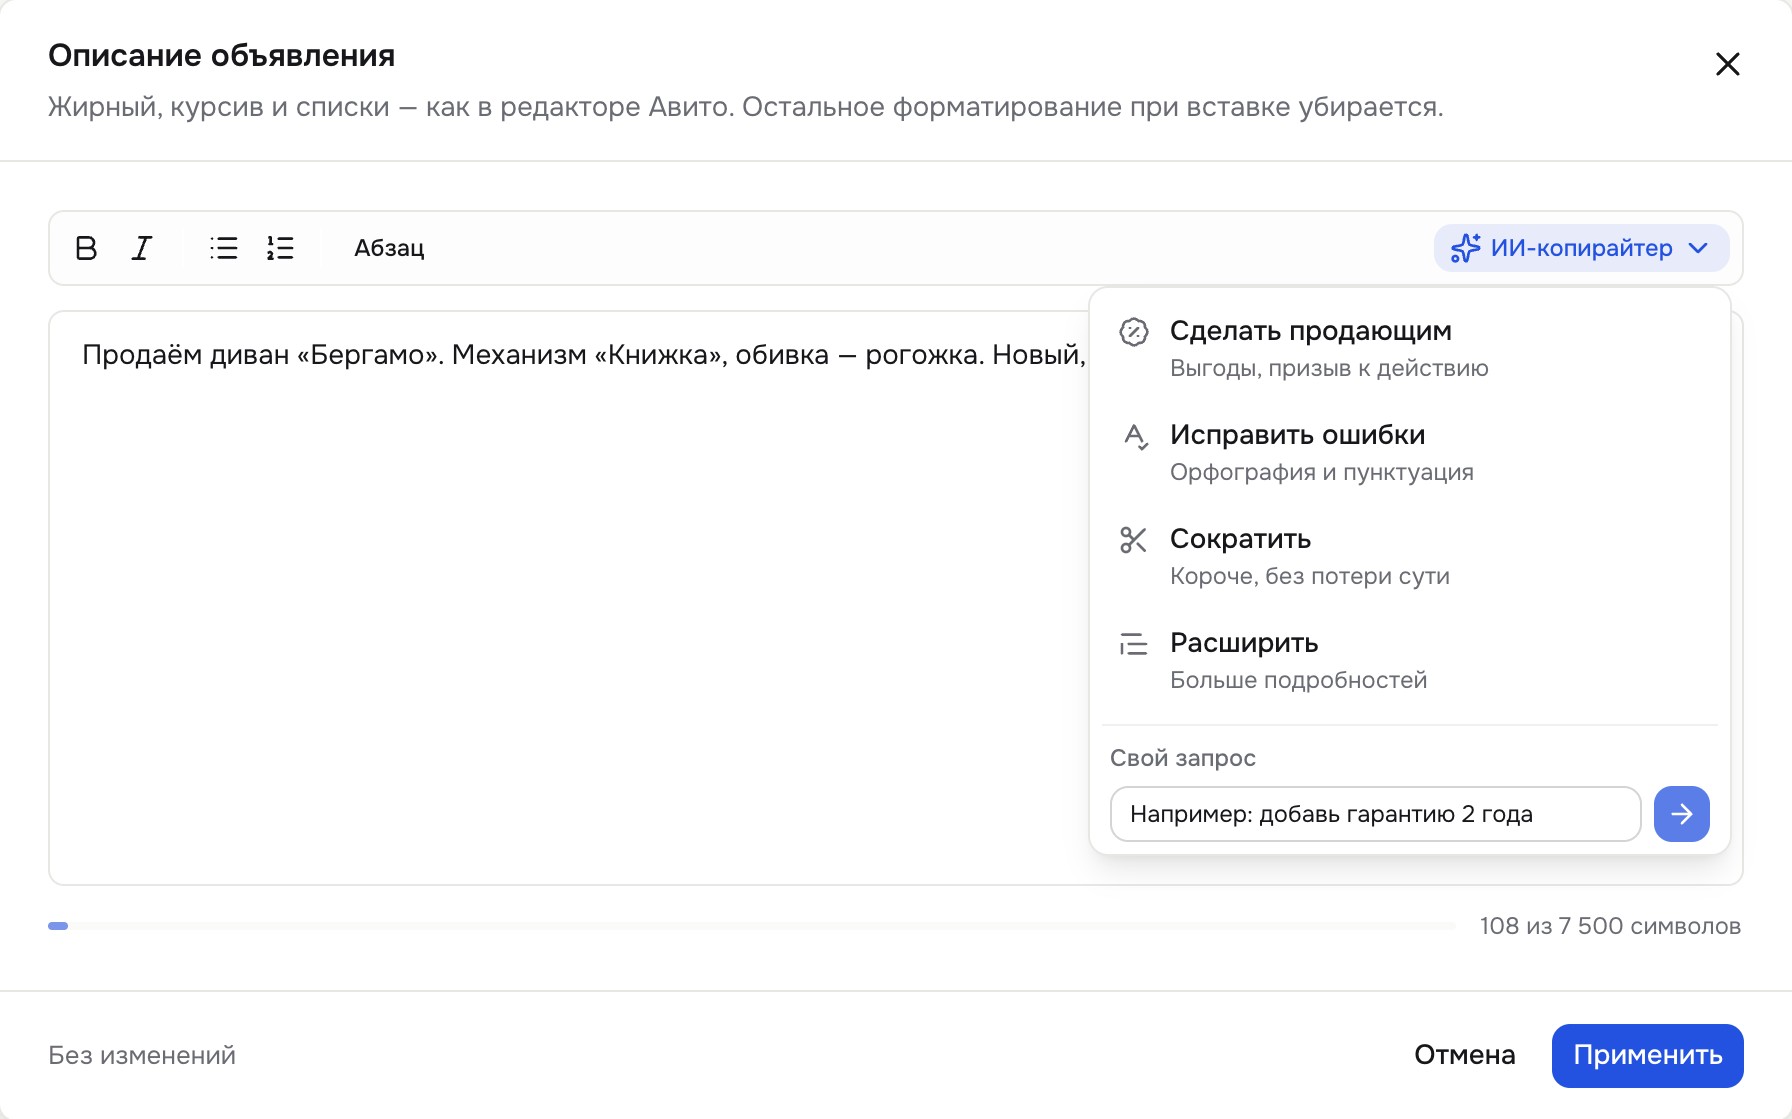Choose Сделать продающим option

(x=1409, y=349)
